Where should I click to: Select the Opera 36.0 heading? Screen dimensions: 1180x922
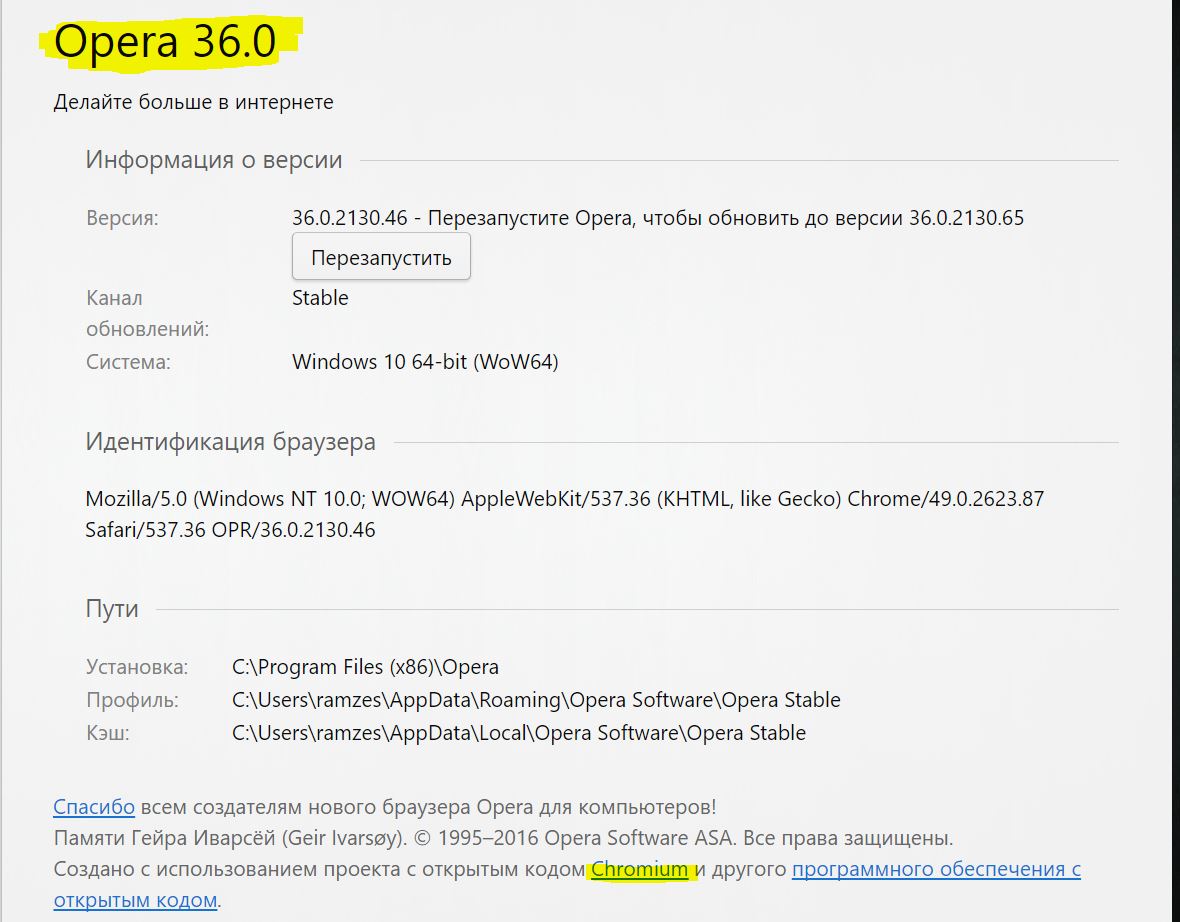165,41
